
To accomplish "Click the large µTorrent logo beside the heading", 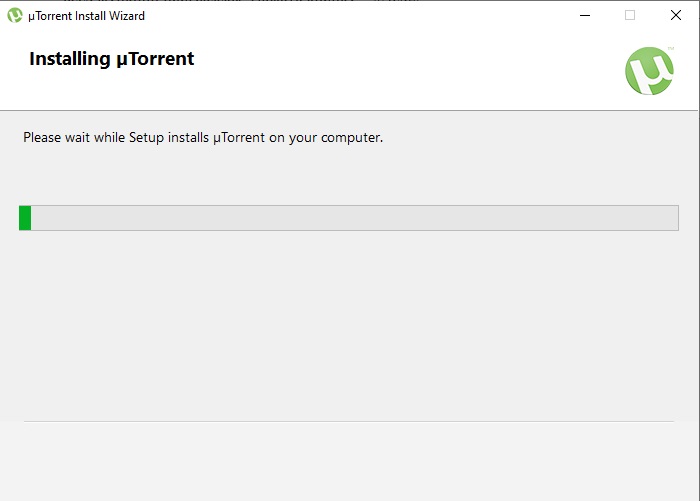I will click(649, 71).
